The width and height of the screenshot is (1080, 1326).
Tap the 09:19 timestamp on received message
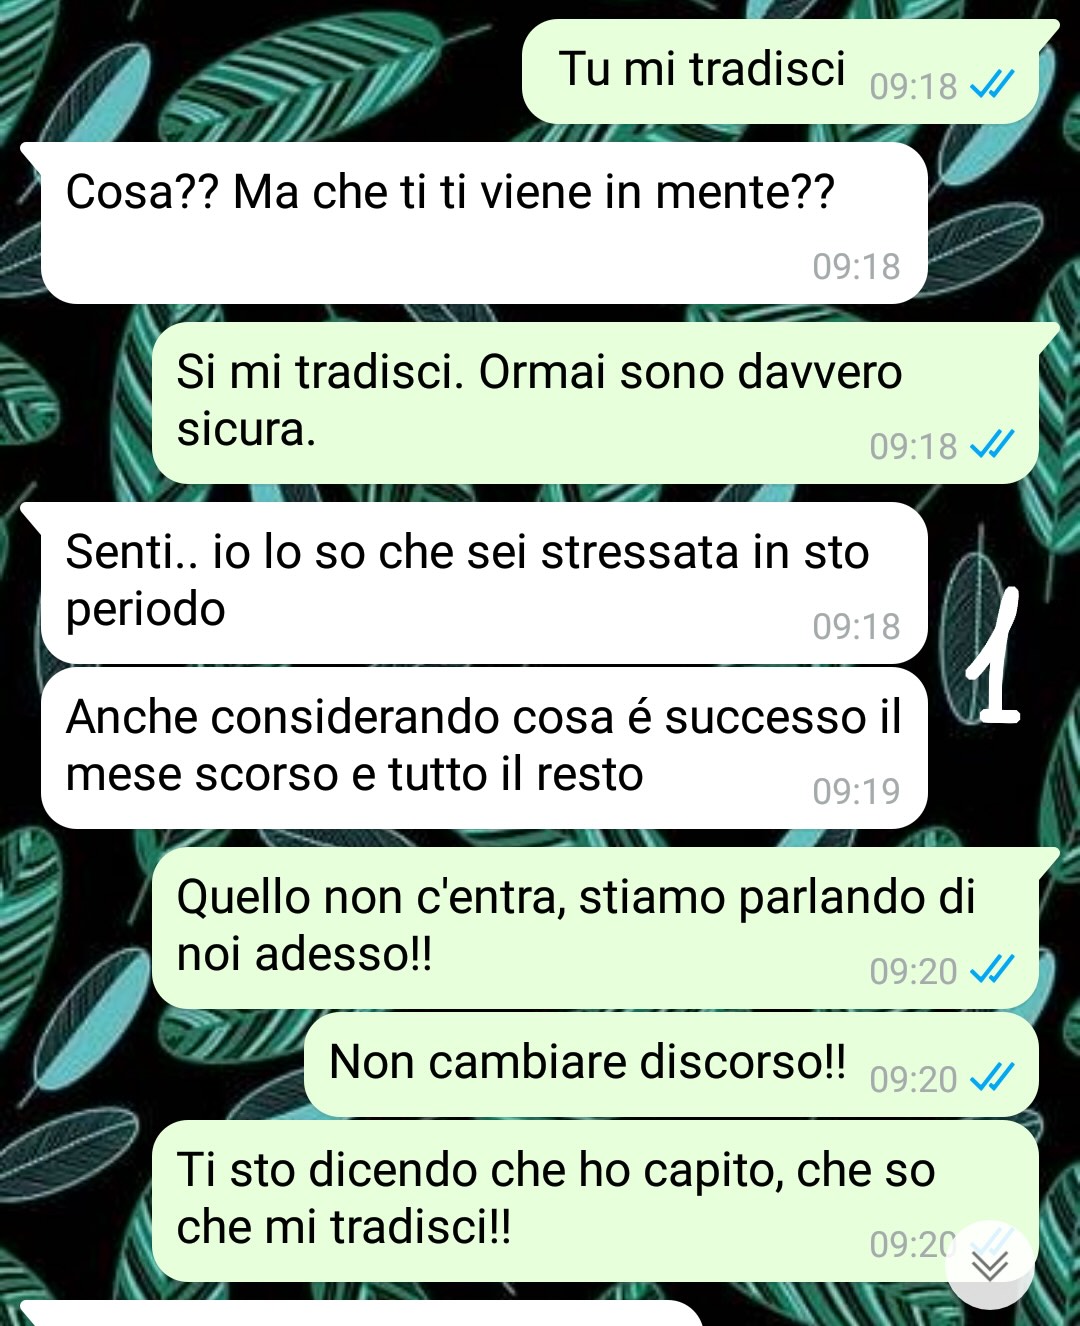856,791
